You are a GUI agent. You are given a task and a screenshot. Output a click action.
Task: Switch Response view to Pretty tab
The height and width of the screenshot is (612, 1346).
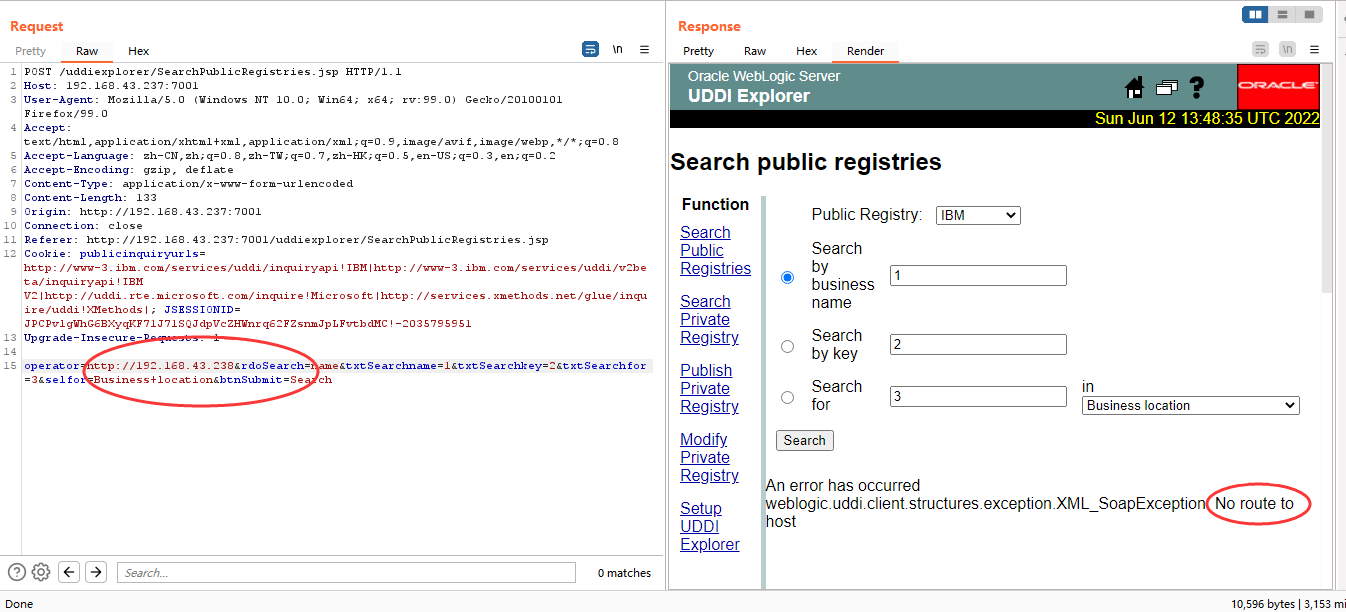[698, 51]
